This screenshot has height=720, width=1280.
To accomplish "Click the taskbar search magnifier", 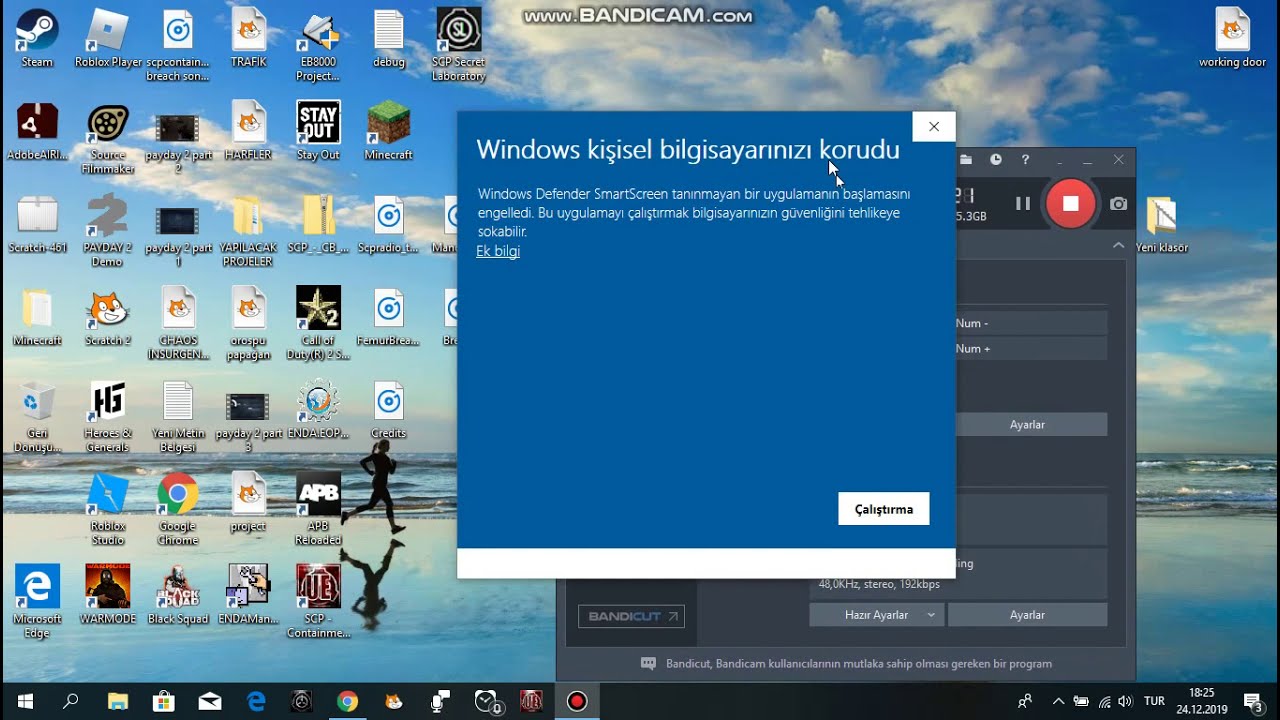I will 71,701.
